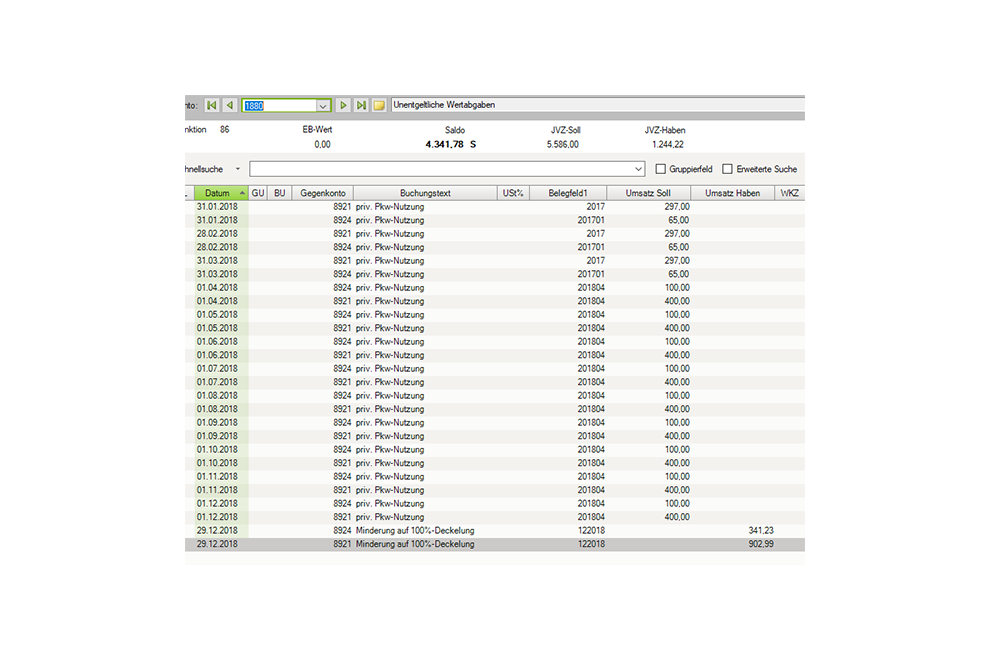The image size is (992, 661).
Task: Jump to the last account
Action: (x=361, y=105)
